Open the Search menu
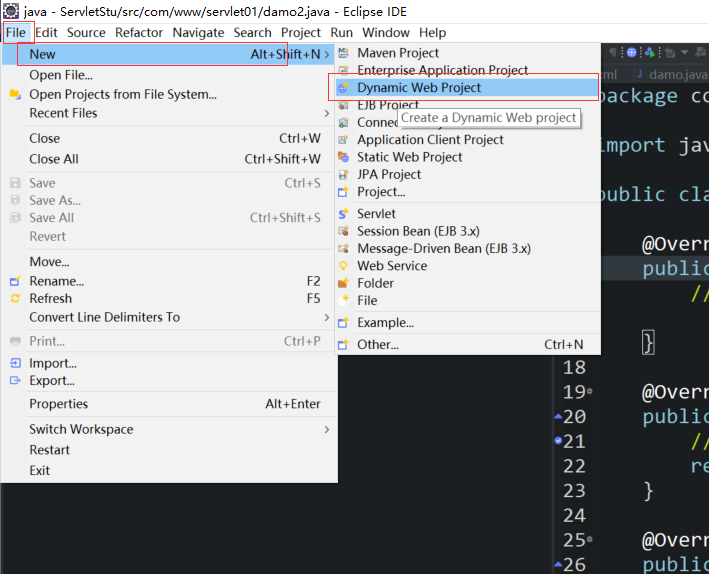709x574 pixels. (252, 33)
